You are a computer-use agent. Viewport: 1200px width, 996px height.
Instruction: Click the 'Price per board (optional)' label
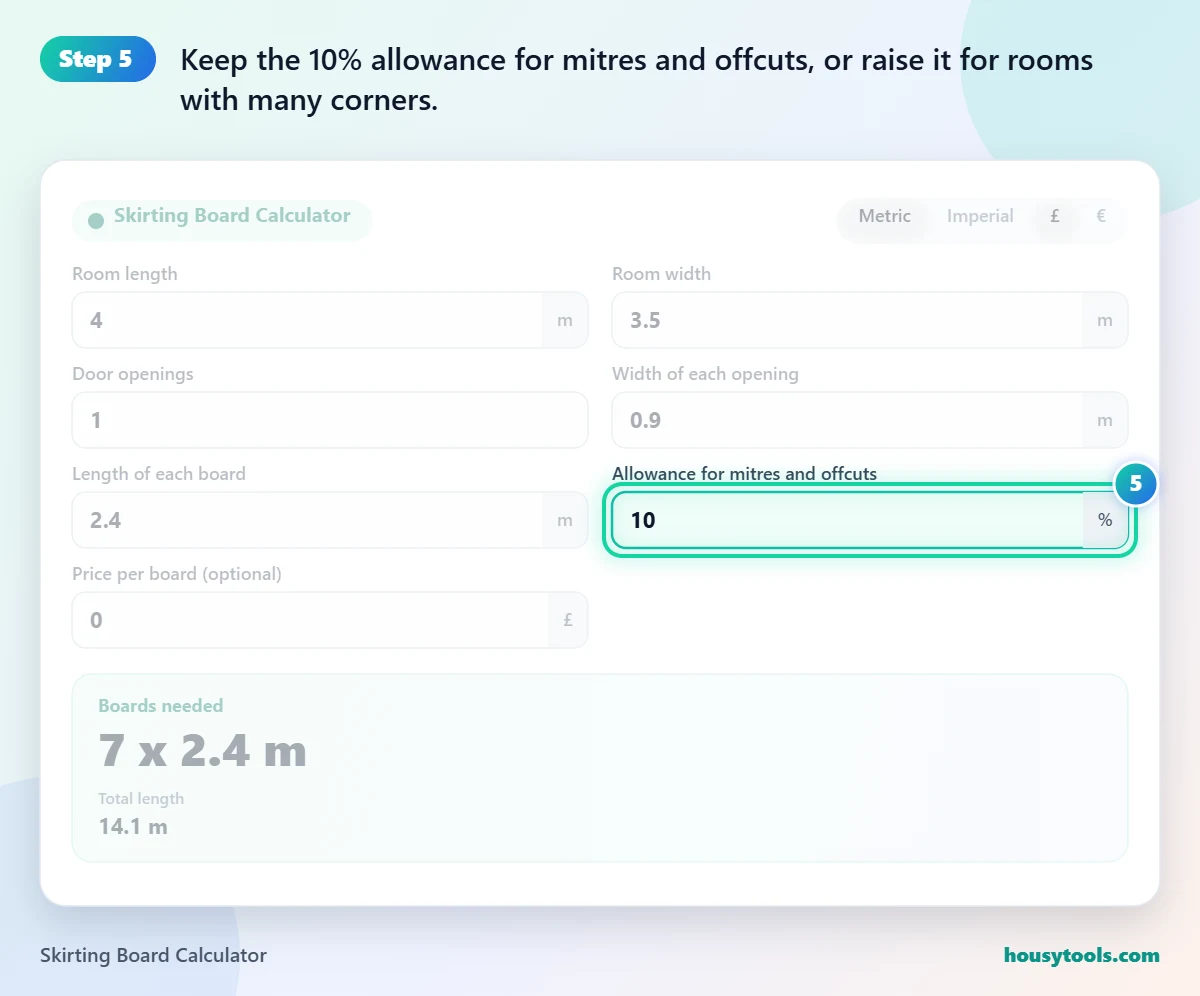pyautogui.click(x=177, y=574)
